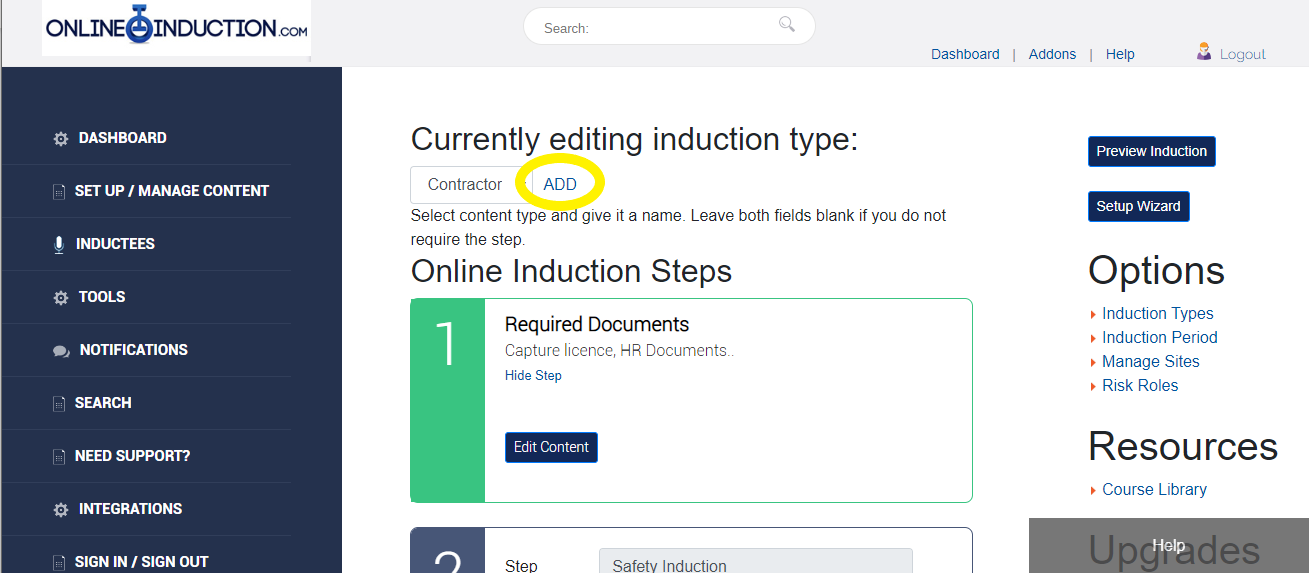This screenshot has width=1309, height=573.
Task: Open the Course Library resource link
Action: point(1154,489)
